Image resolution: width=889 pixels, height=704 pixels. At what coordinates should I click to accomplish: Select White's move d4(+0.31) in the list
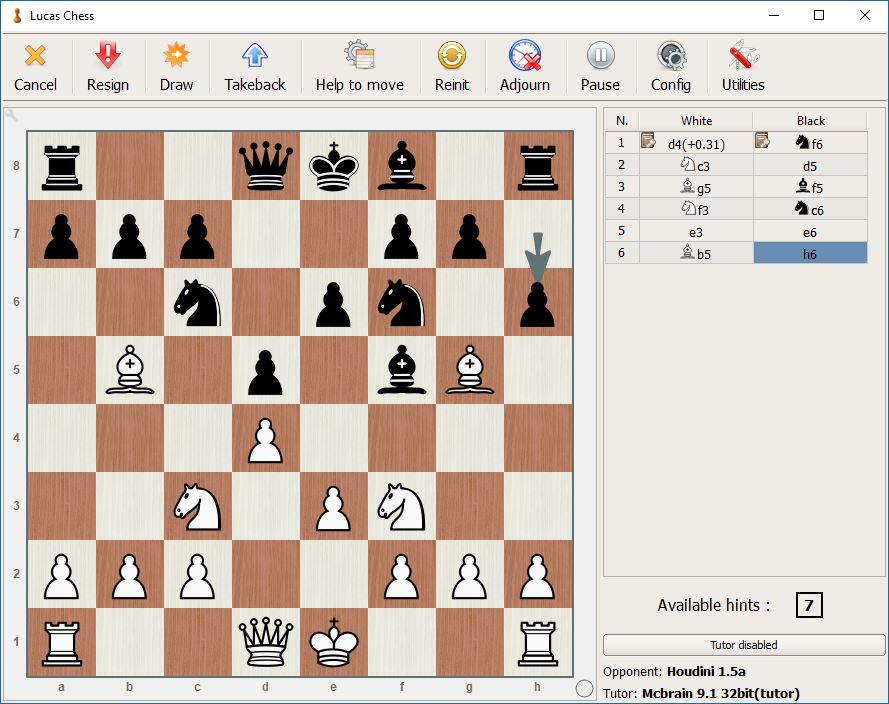[x=696, y=143]
